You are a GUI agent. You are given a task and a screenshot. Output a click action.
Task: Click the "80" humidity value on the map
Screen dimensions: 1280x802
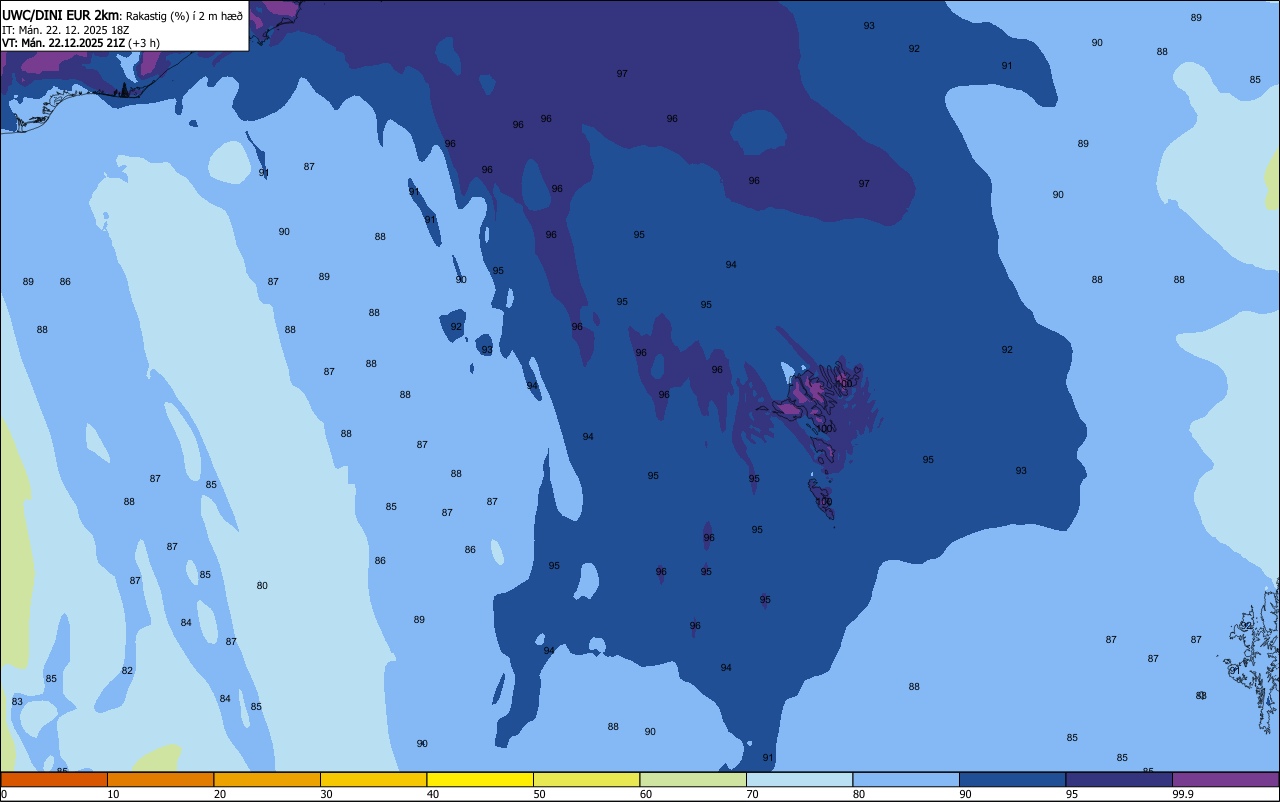pyautogui.click(x=262, y=586)
